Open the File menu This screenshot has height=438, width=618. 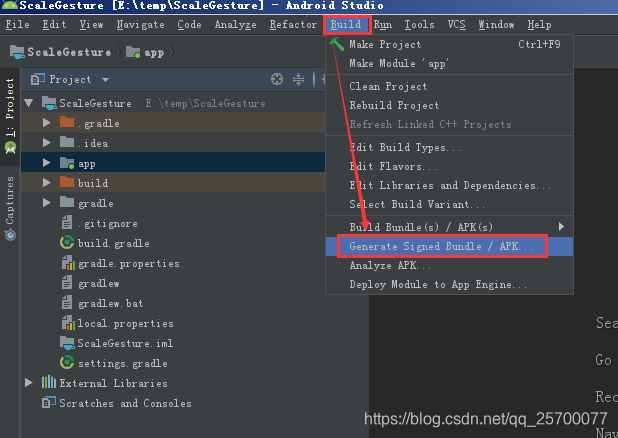coord(17,24)
